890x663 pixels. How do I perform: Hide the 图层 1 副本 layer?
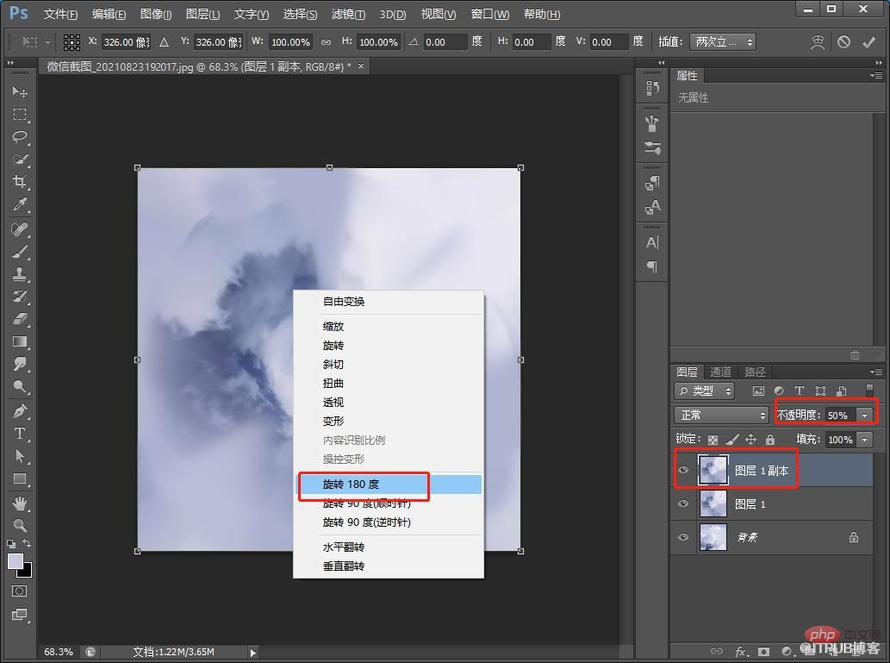(x=683, y=470)
